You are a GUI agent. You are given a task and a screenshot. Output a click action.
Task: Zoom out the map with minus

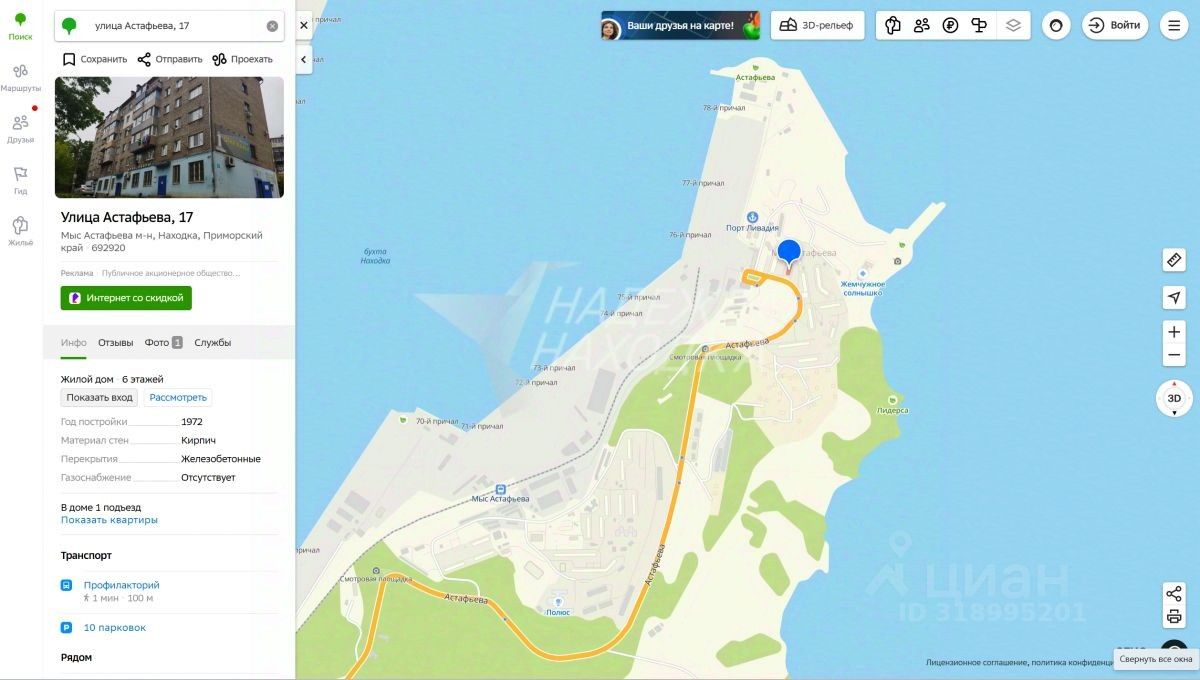(1174, 355)
